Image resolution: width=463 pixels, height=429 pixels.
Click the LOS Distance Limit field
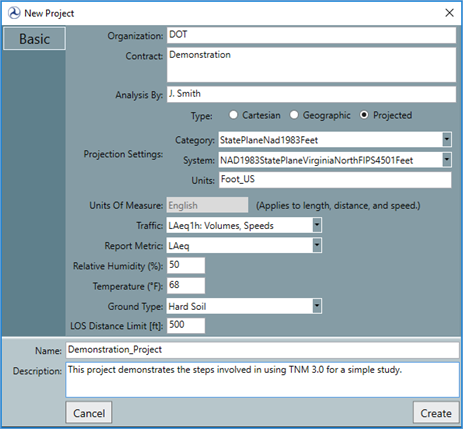(x=186, y=325)
